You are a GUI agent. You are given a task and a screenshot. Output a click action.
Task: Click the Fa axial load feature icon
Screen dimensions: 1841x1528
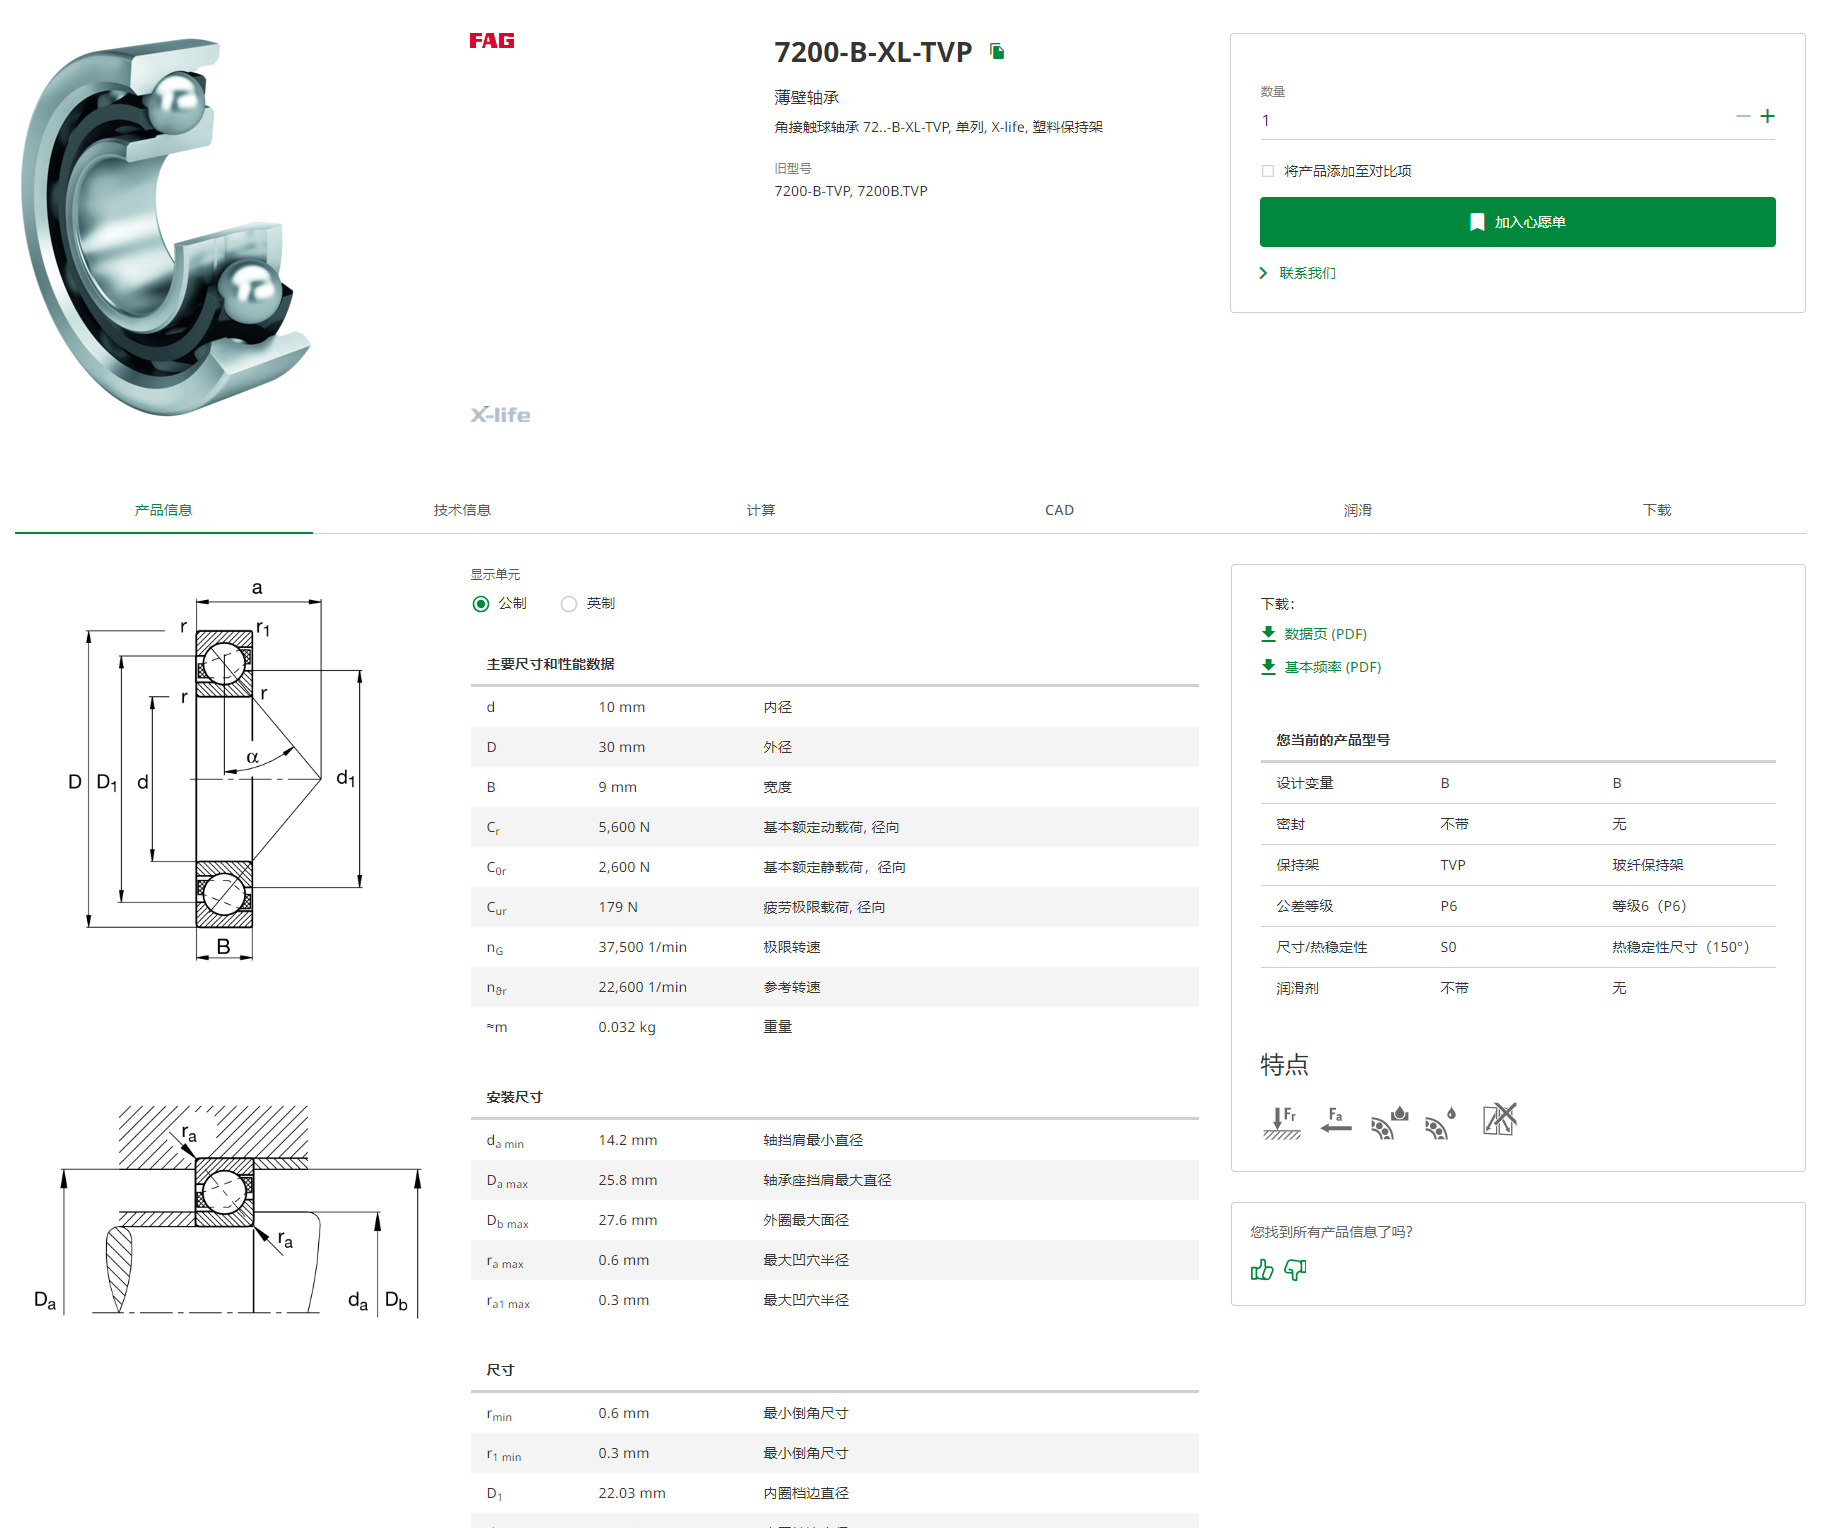pyautogui.click(x=1335, y=1121)
